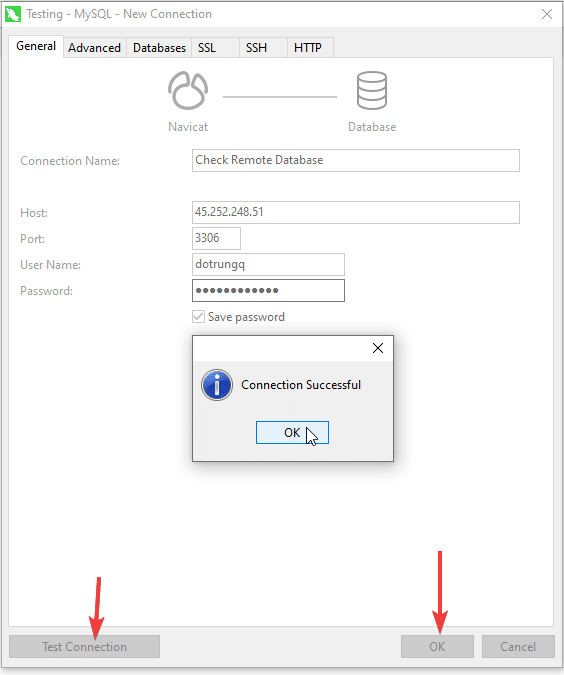This screenshot has width=564, height=675.
Task: Click the 'Password:' label
Action: 46,291
